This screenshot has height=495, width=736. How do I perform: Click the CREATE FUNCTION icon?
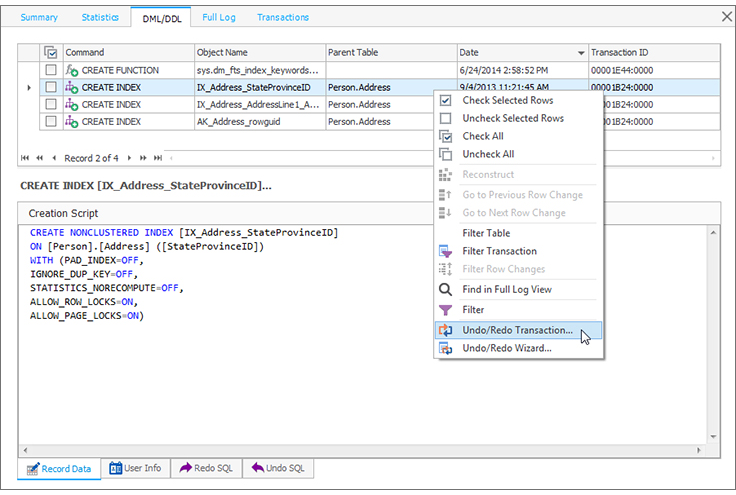72,70
